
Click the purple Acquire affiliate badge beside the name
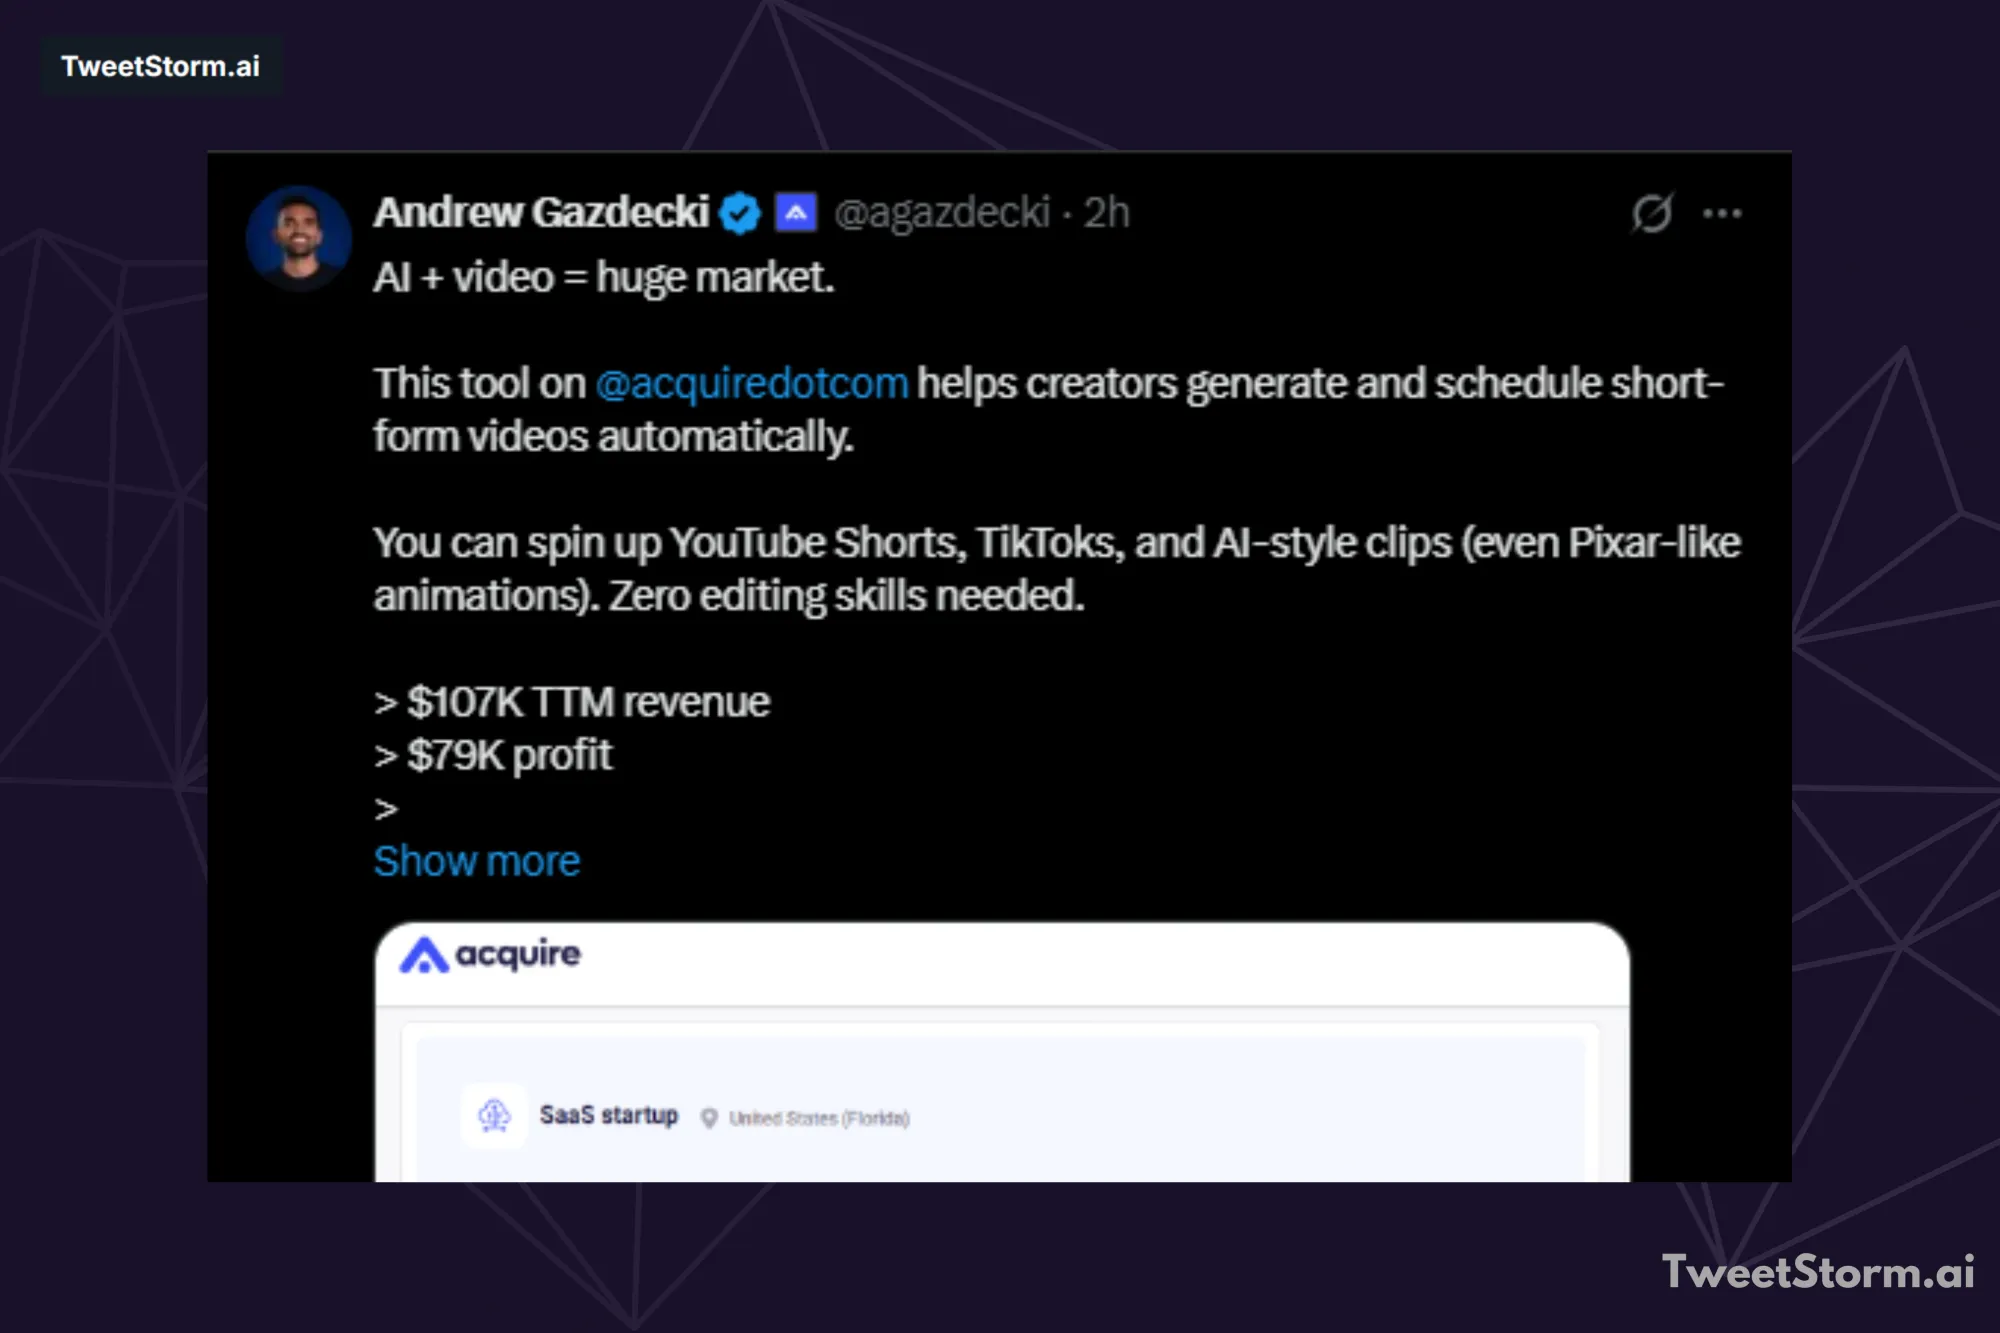(797, 212)
